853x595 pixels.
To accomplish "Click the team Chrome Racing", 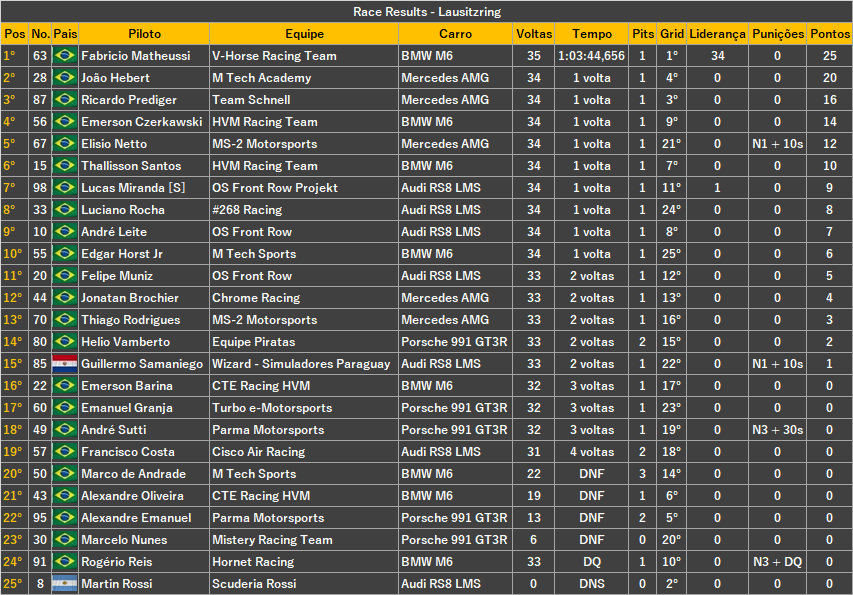I will (x=256, y=298).
